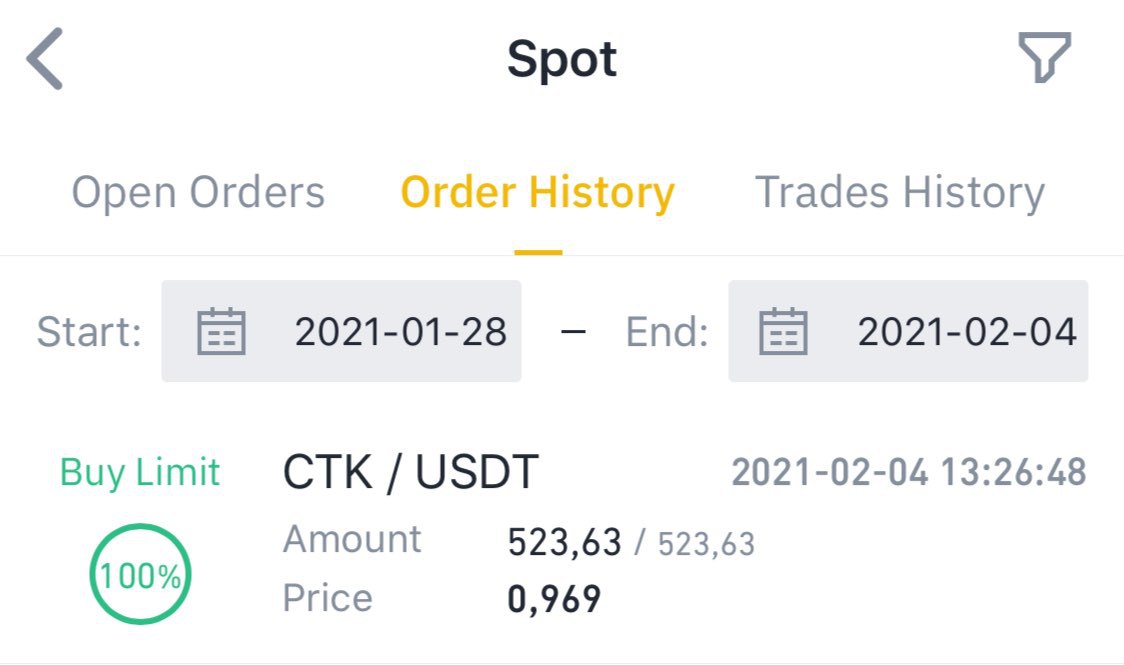Tap the 100% filled progress circle
This screenshot has width=1124, height=665.
141,575
